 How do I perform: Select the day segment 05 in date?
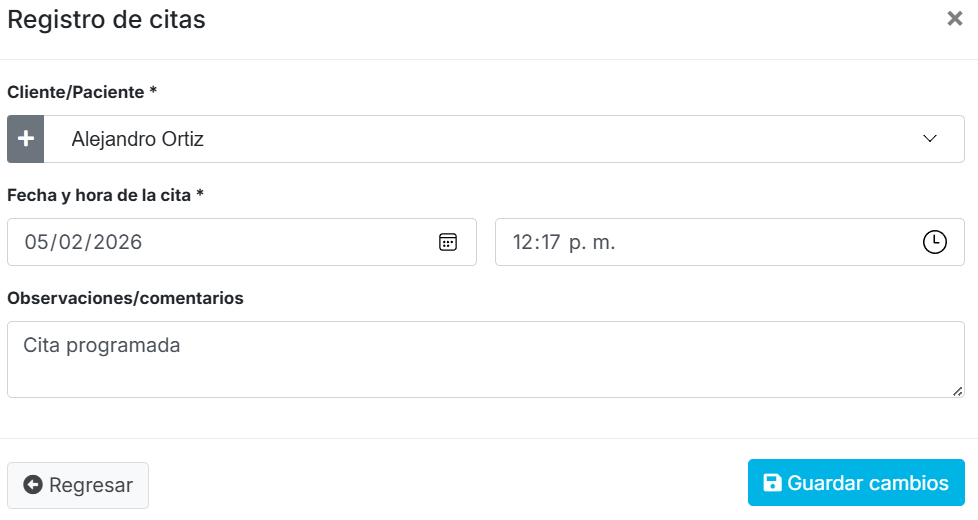click(37, 242)
